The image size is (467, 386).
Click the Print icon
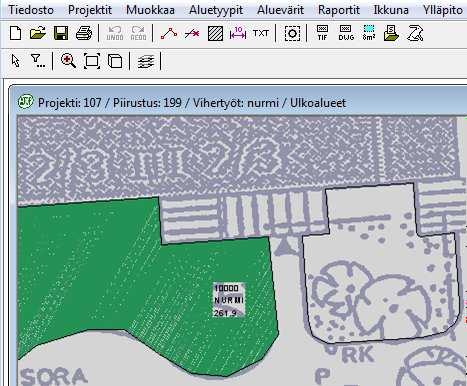coord(84,33)
